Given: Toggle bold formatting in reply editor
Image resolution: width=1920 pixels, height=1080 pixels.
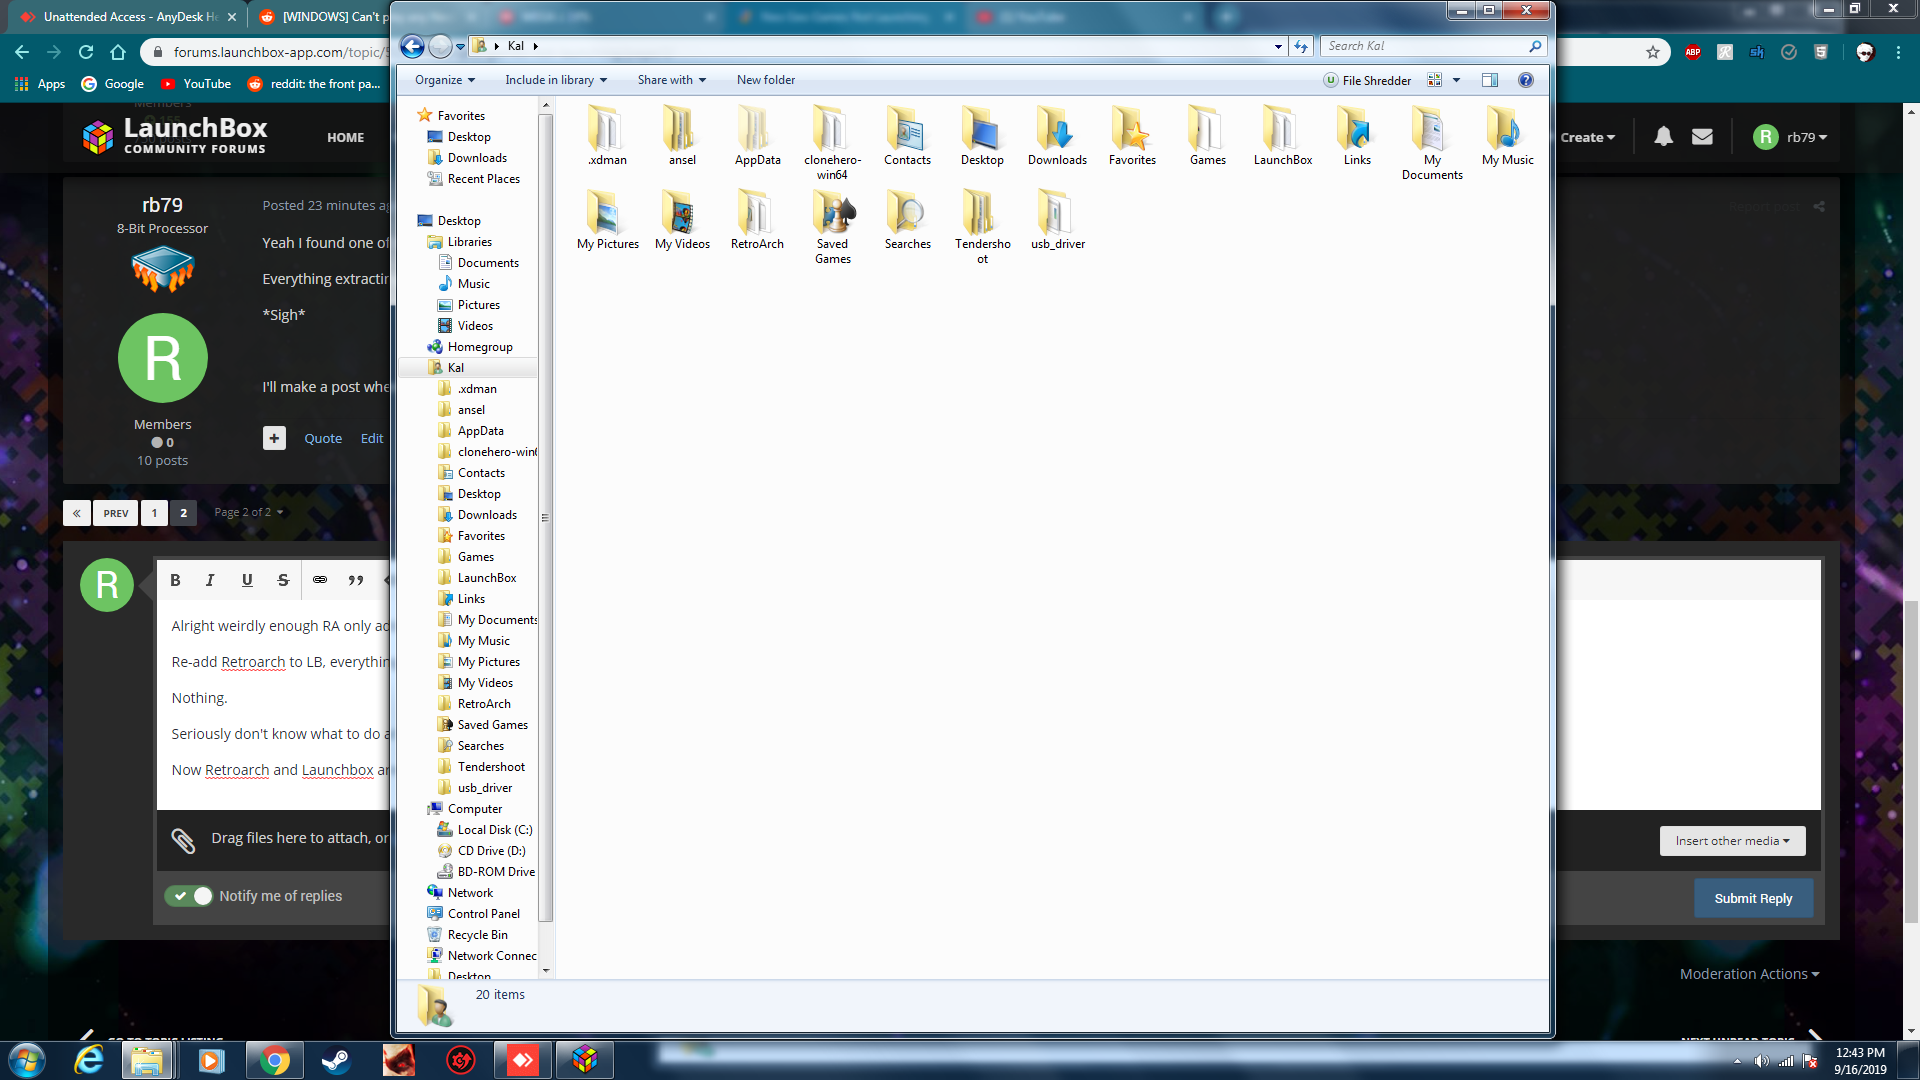Looking at the screenshot, I should coord(175,580).
